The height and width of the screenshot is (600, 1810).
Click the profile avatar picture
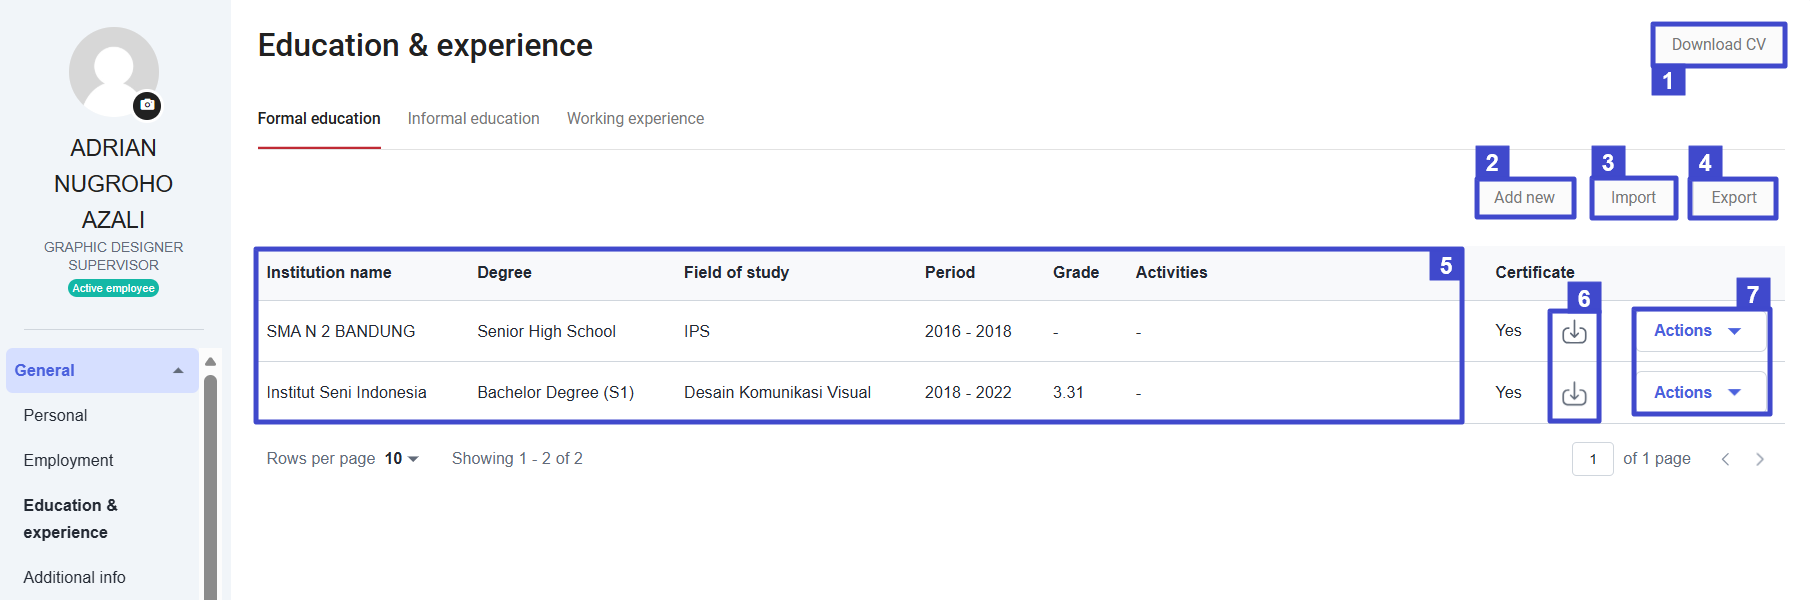113,70
